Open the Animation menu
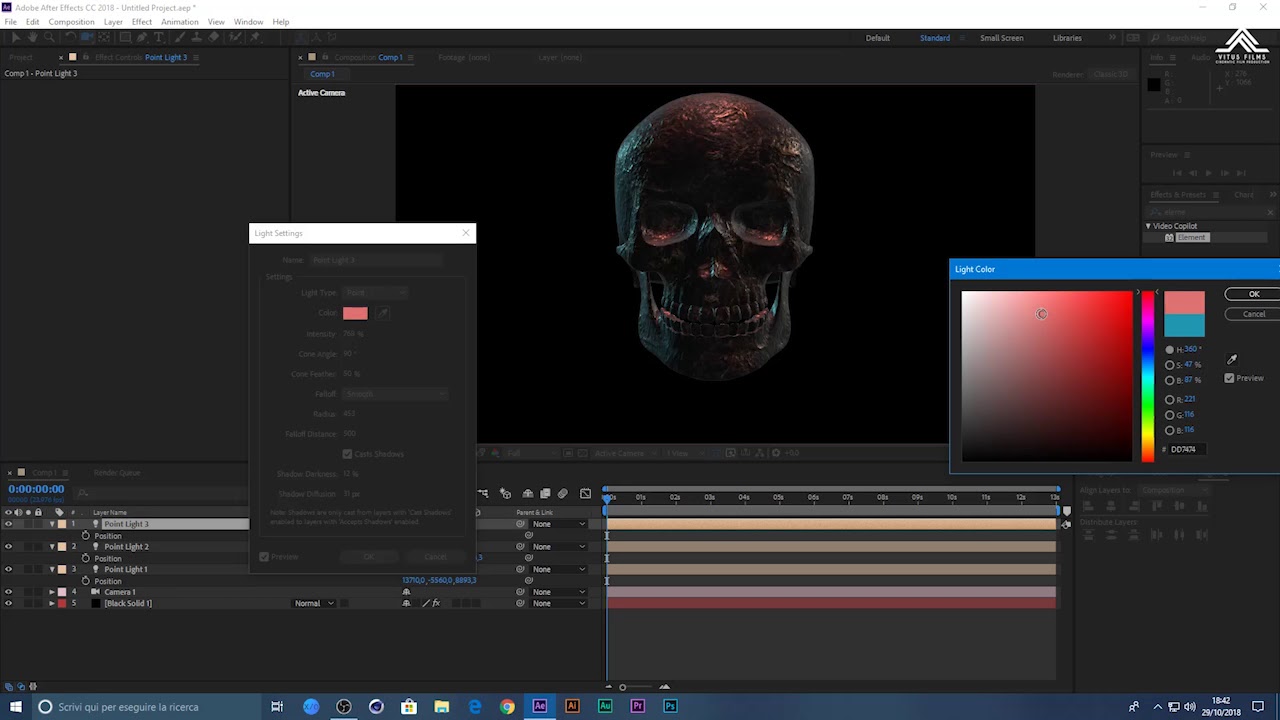 (x=179, y=21)
